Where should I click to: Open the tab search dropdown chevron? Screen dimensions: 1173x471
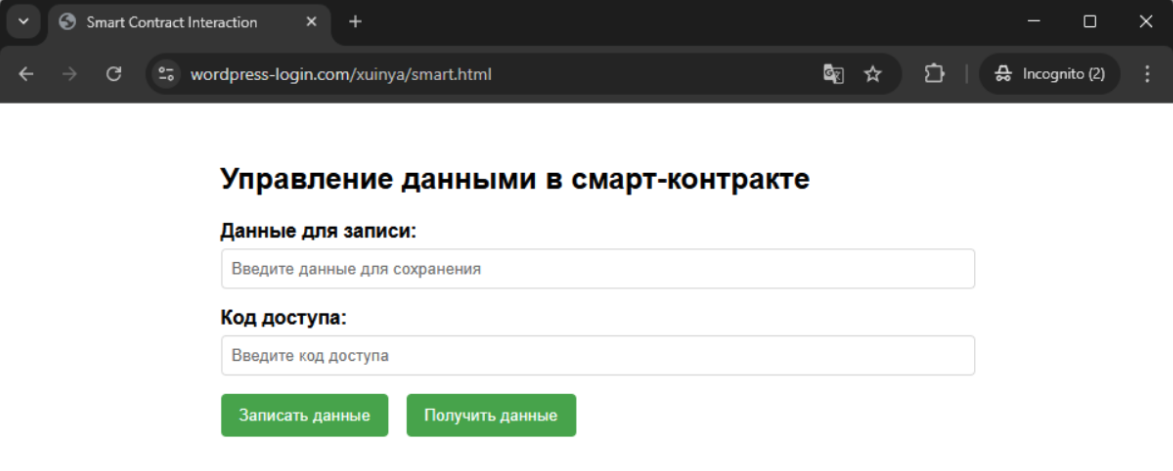[23, 22]
